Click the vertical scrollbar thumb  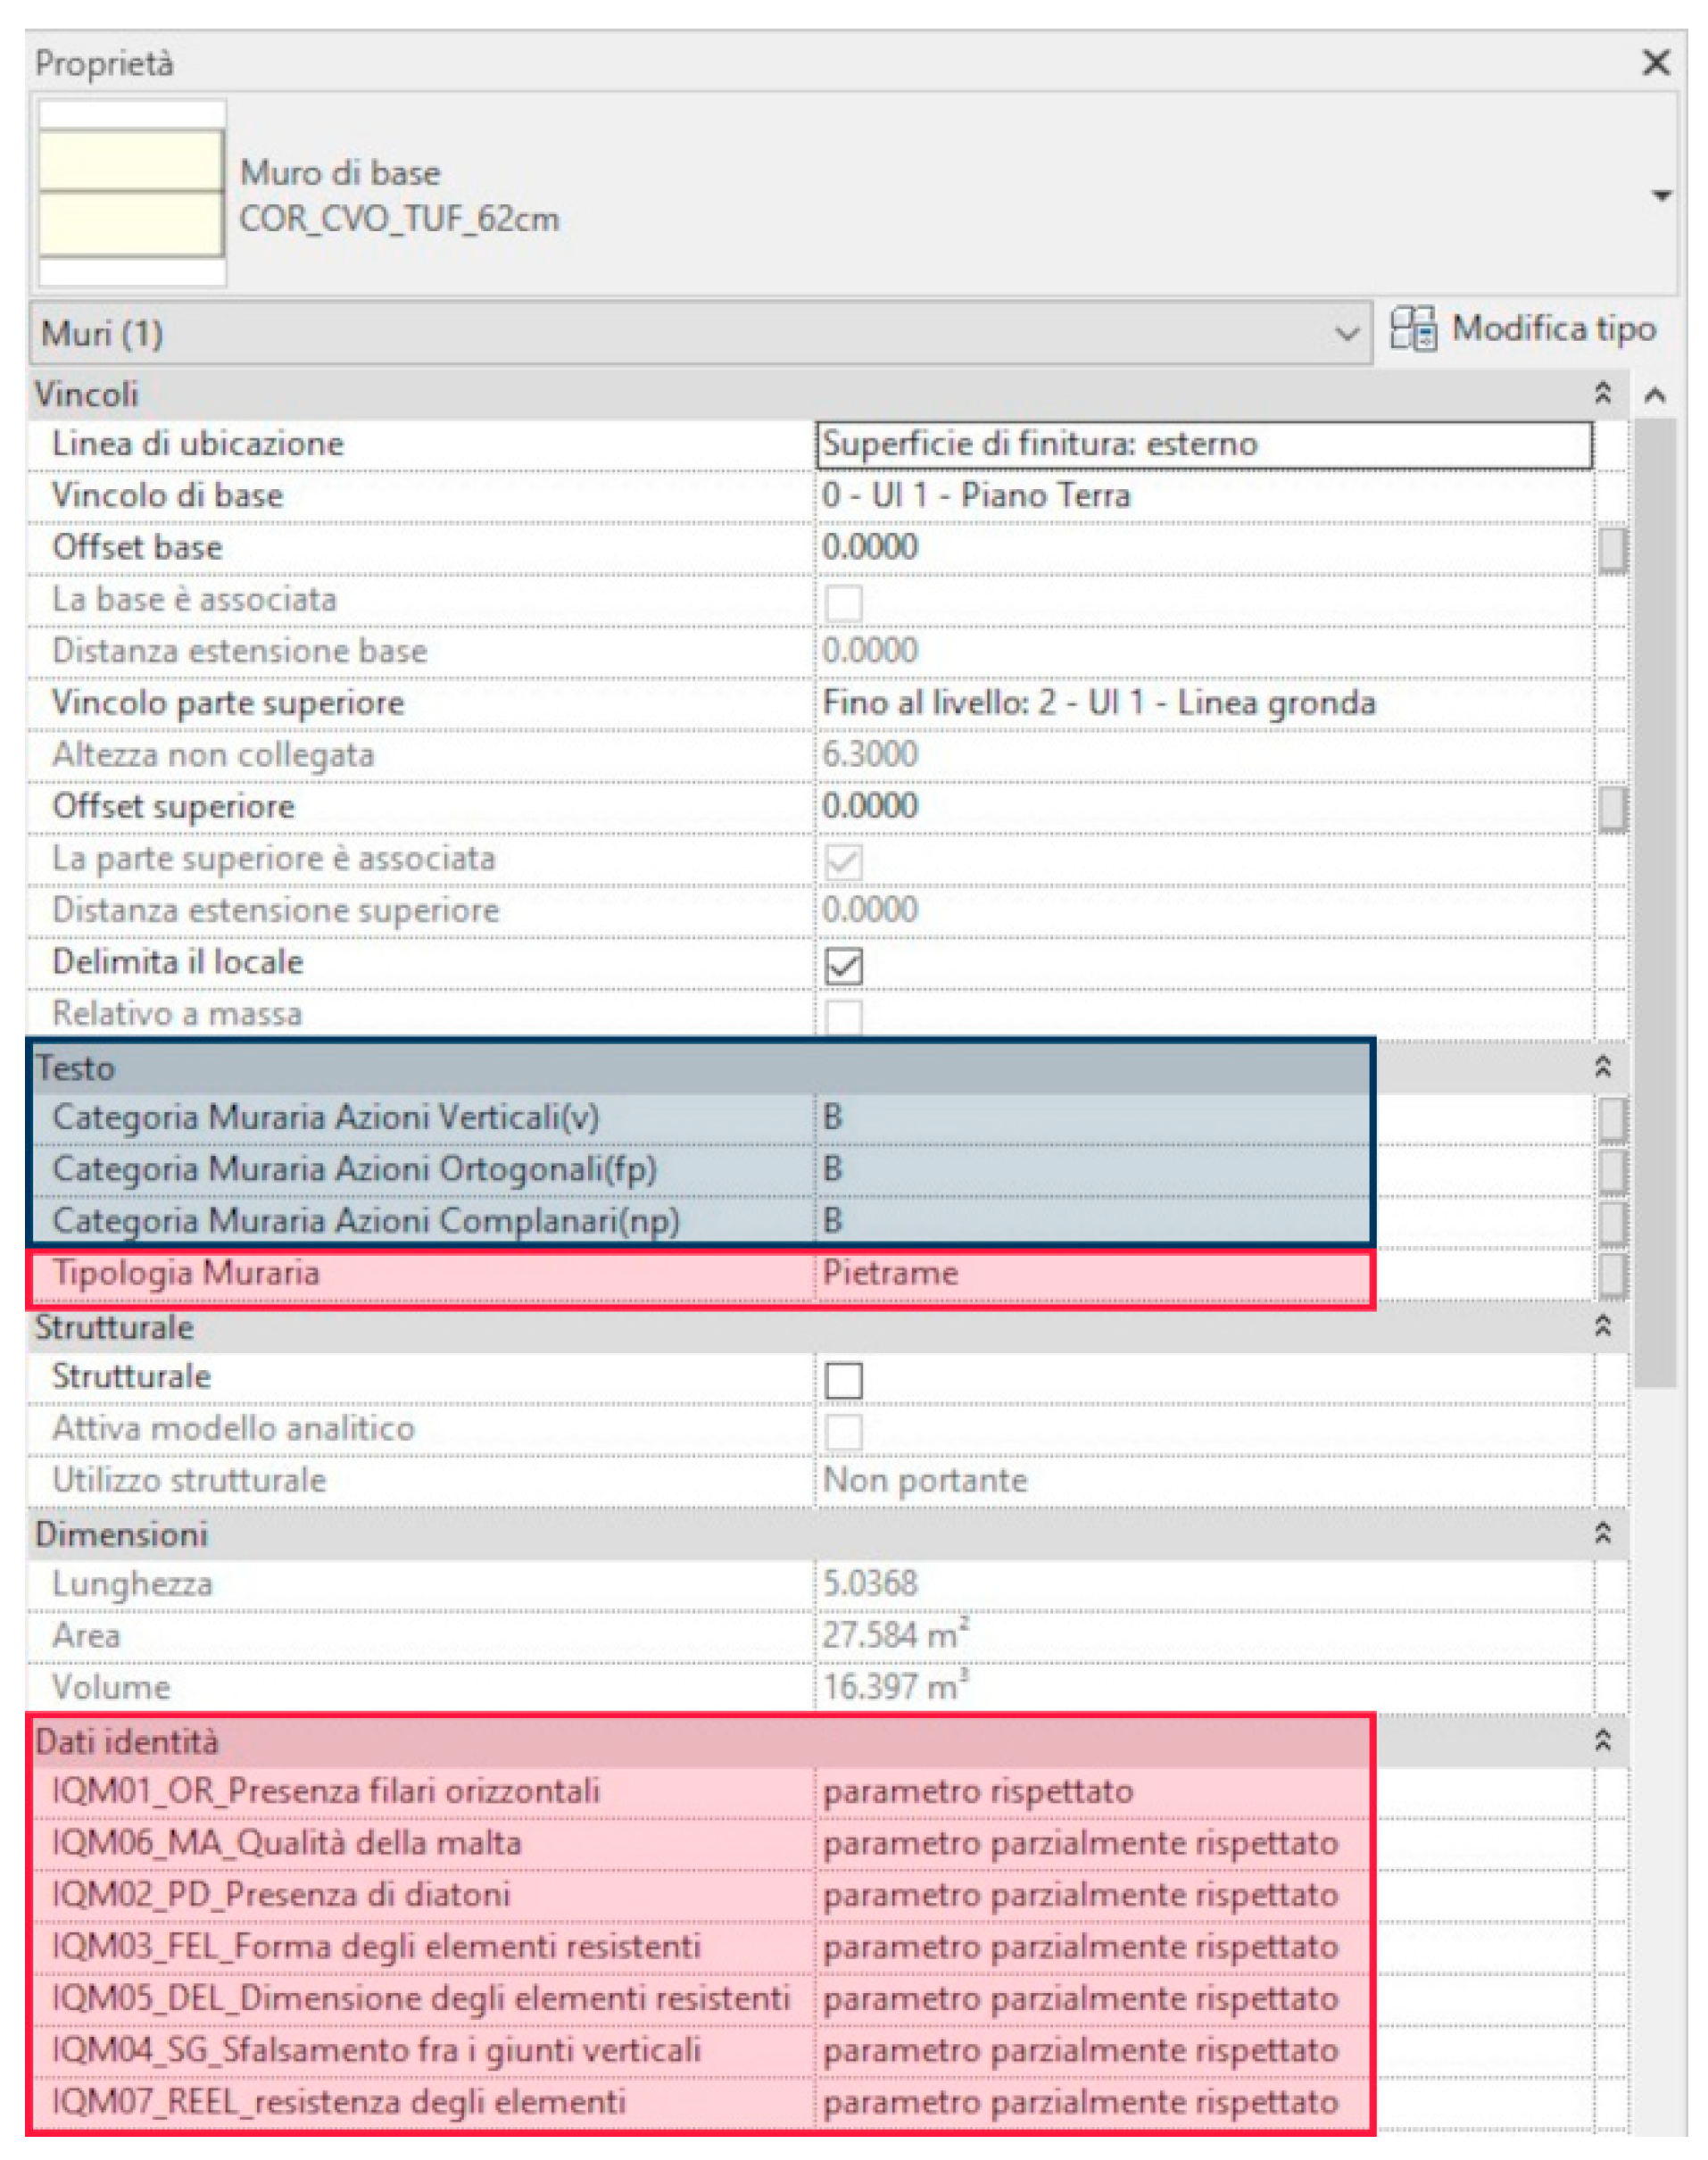tap(1655, 903)
